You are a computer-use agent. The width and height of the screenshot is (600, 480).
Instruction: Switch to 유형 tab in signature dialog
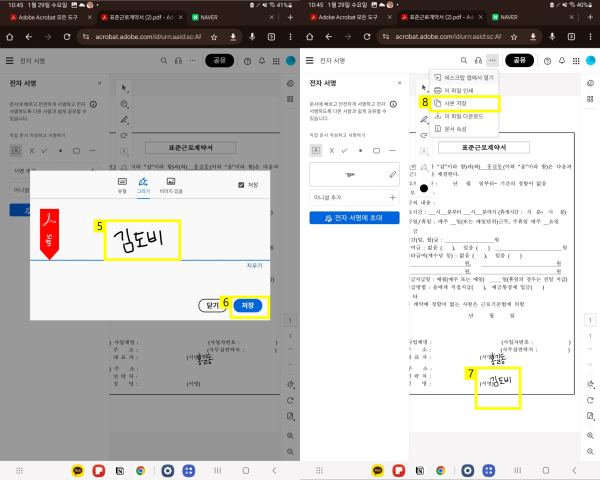pos(122,186)
